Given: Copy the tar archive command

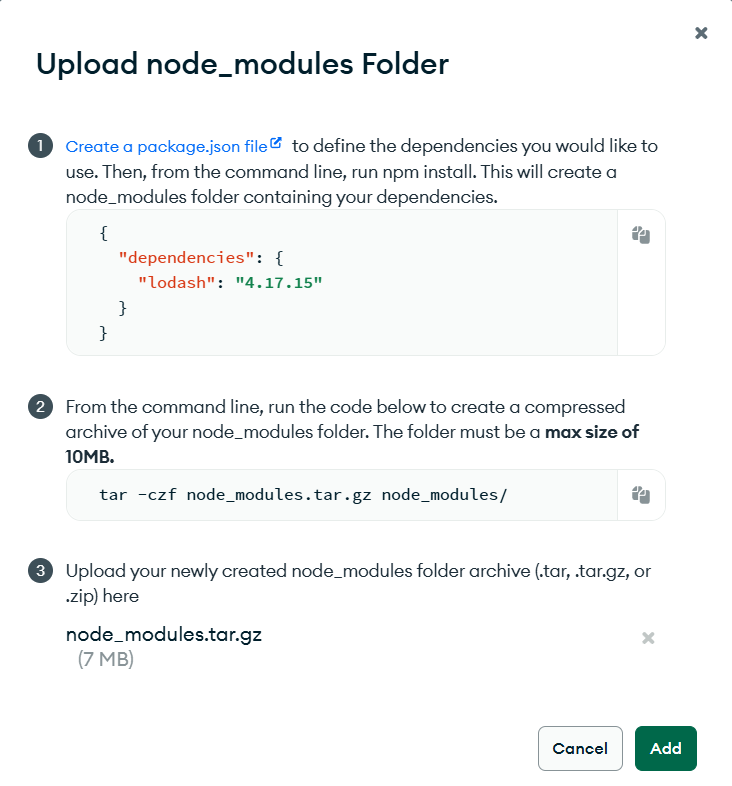Looking at the screenshot, I should (641, 495).
